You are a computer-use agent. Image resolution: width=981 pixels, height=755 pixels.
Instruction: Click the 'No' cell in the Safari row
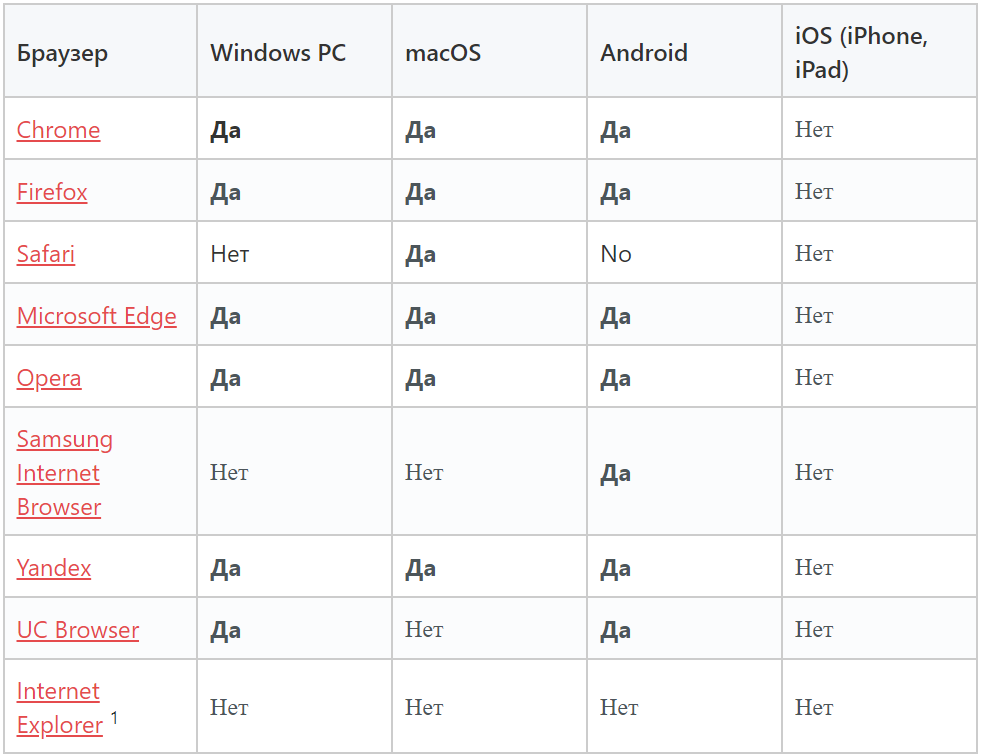(x=616, y=254)
